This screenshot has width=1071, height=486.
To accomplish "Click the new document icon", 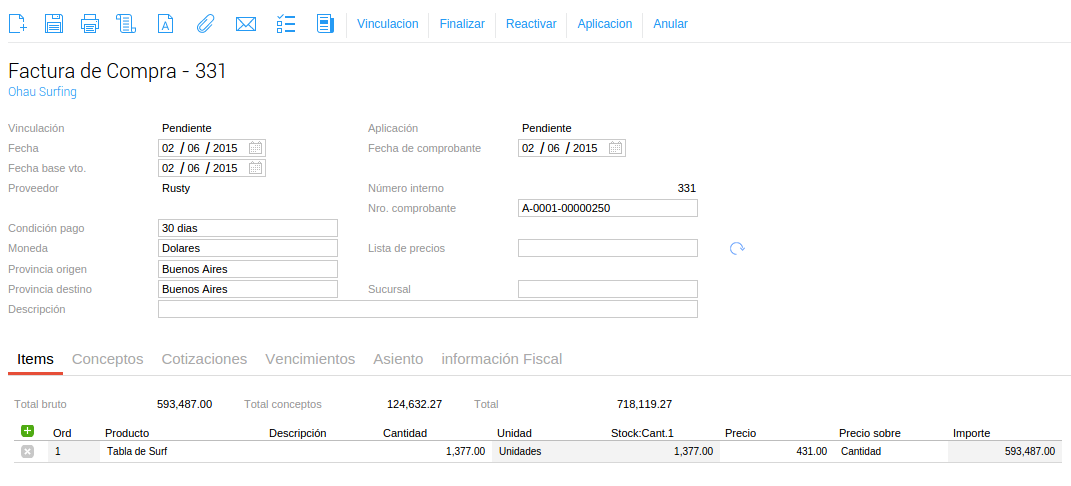I will pos(18,24).
